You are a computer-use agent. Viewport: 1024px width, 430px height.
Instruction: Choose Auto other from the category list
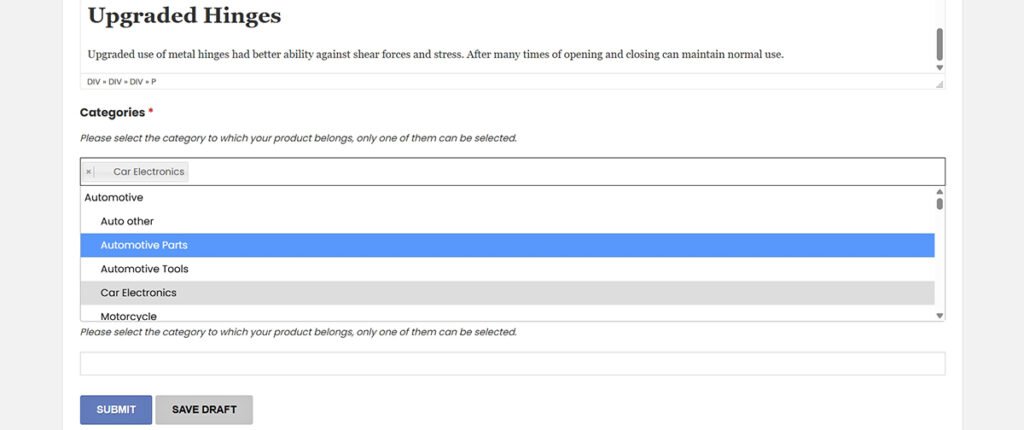click(127, 221)
